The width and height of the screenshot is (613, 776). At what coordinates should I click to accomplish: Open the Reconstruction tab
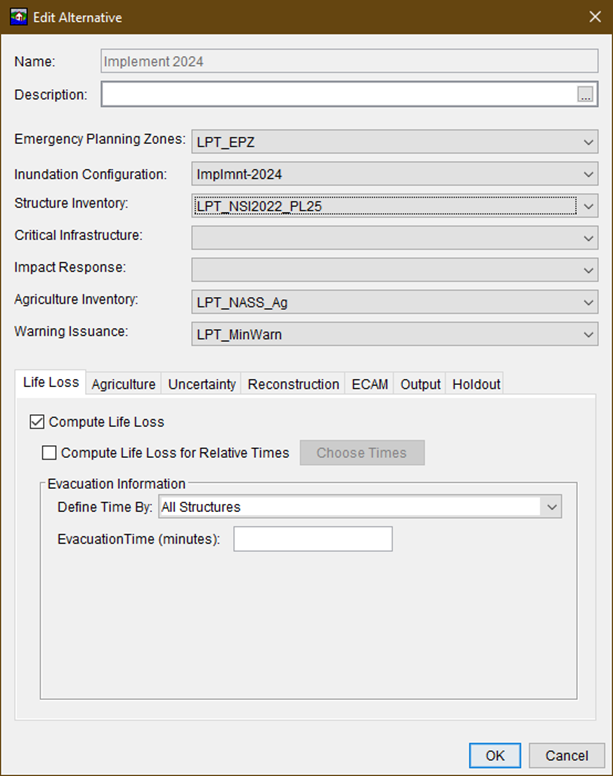(293, 384)
